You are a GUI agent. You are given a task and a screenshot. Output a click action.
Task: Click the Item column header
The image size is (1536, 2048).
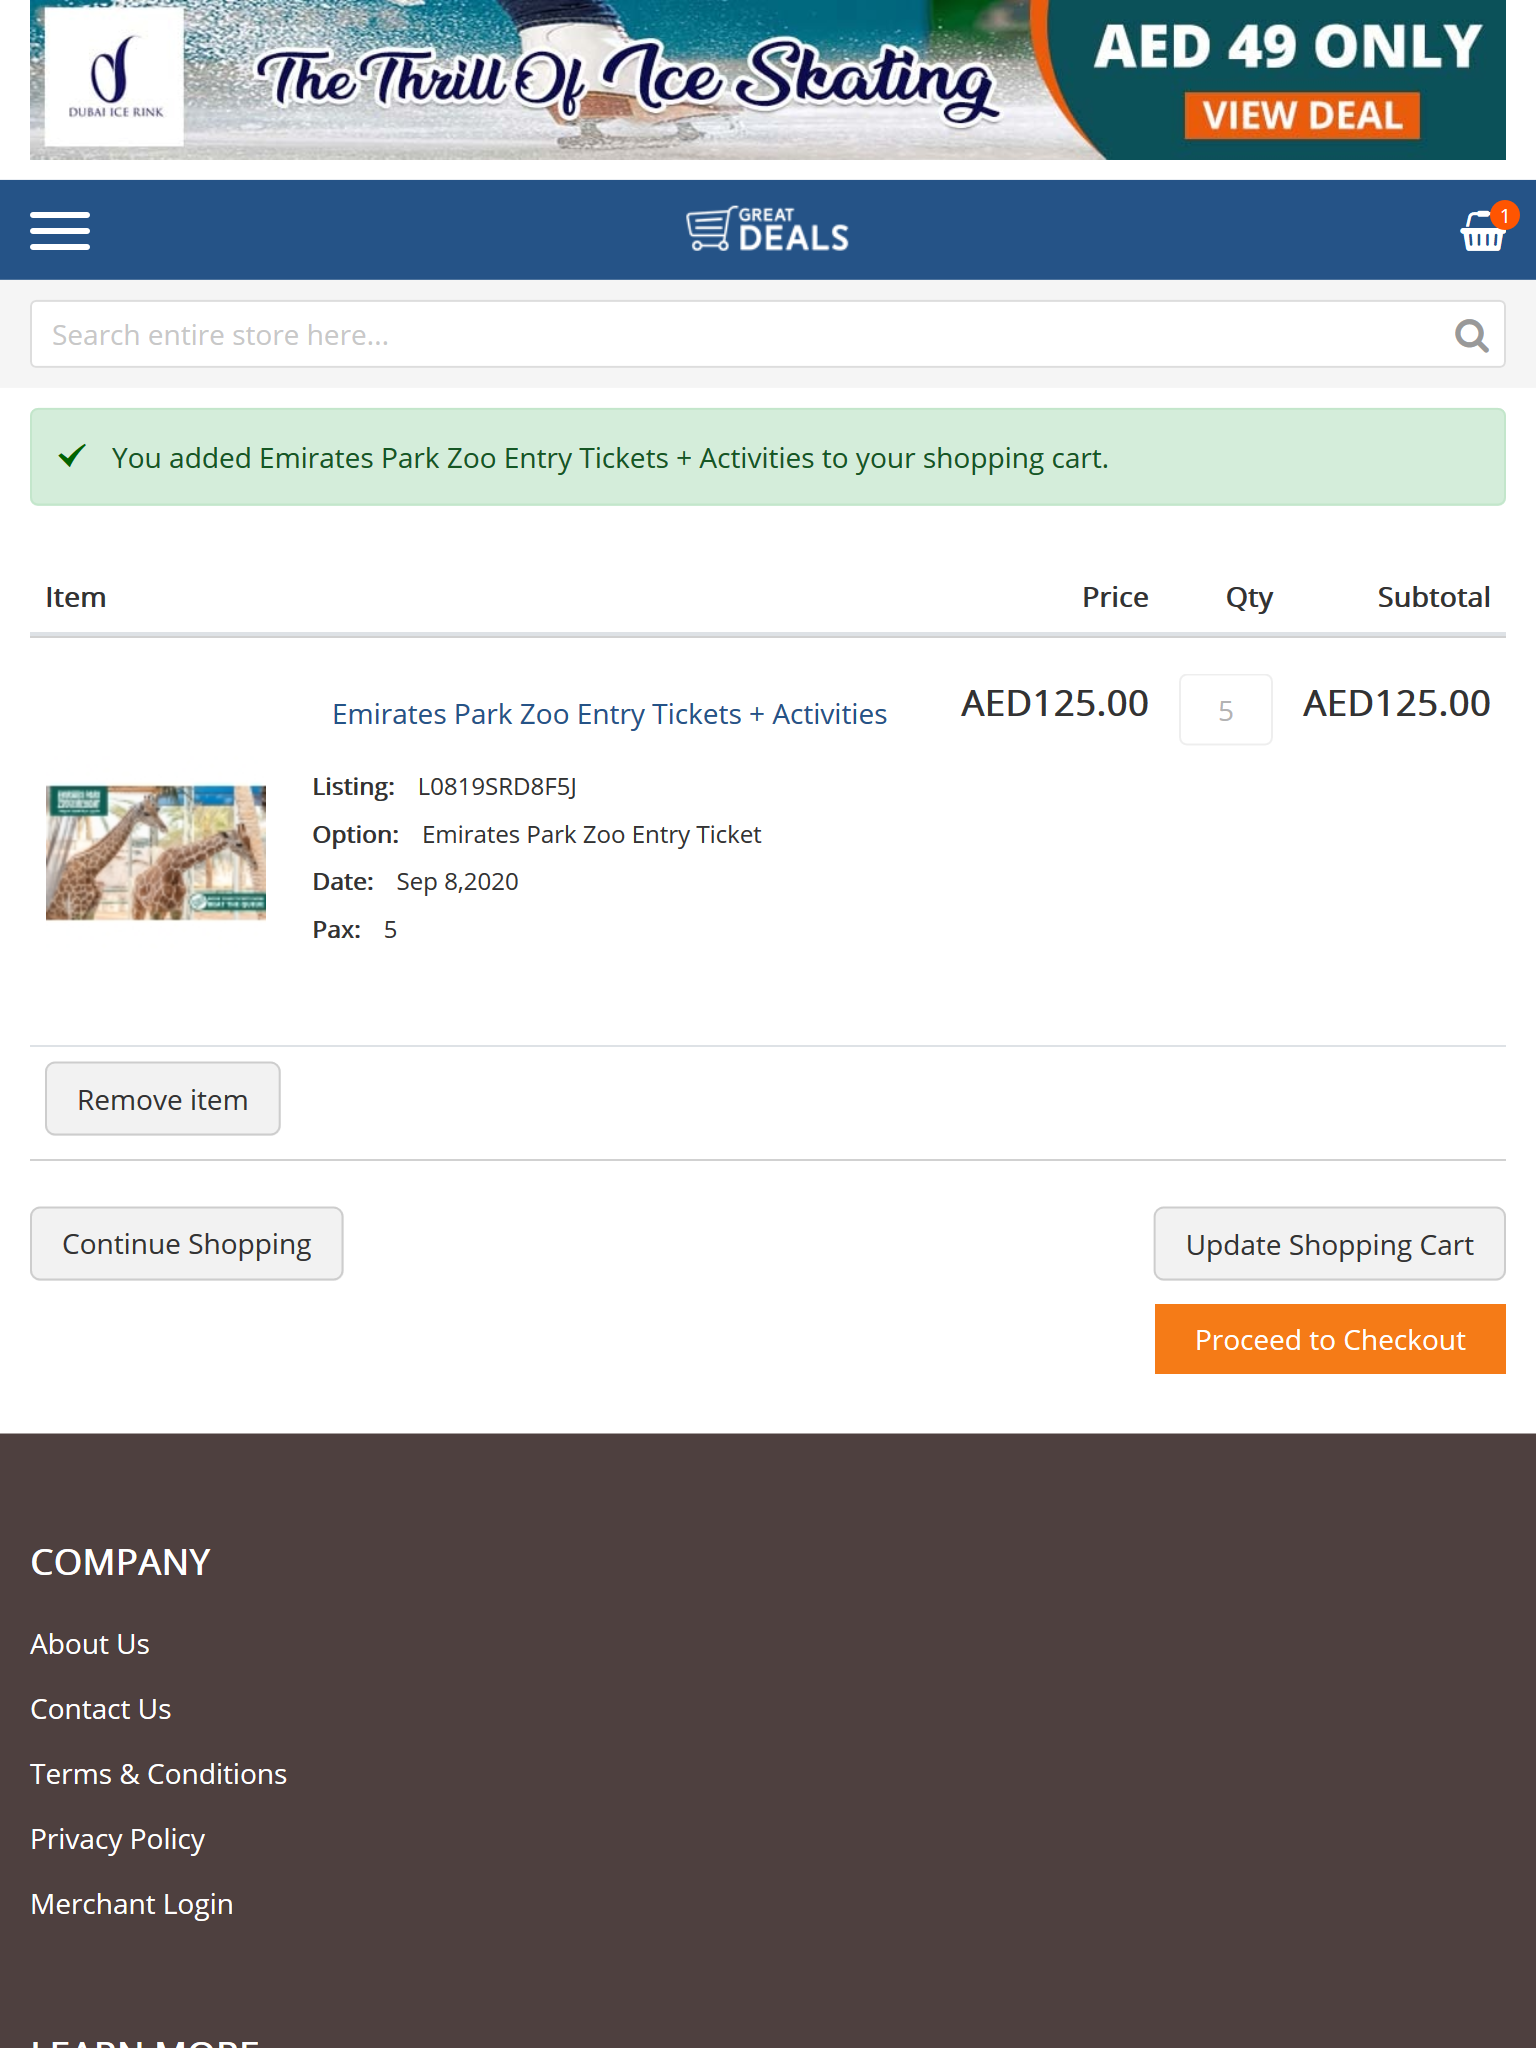(x=76, y=597)
